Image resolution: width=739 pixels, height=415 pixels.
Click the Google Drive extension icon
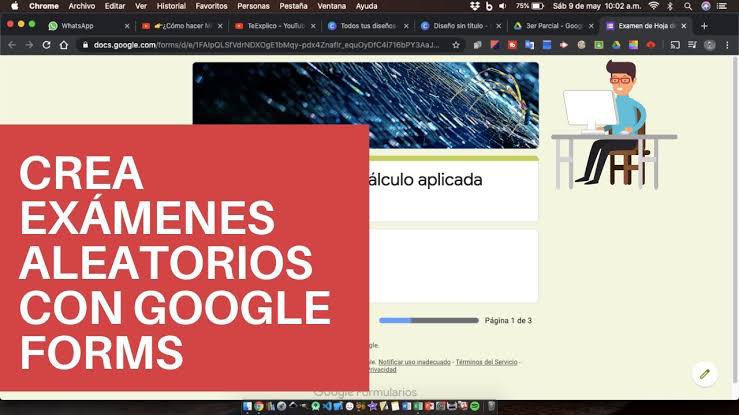(x=616, y=45)
